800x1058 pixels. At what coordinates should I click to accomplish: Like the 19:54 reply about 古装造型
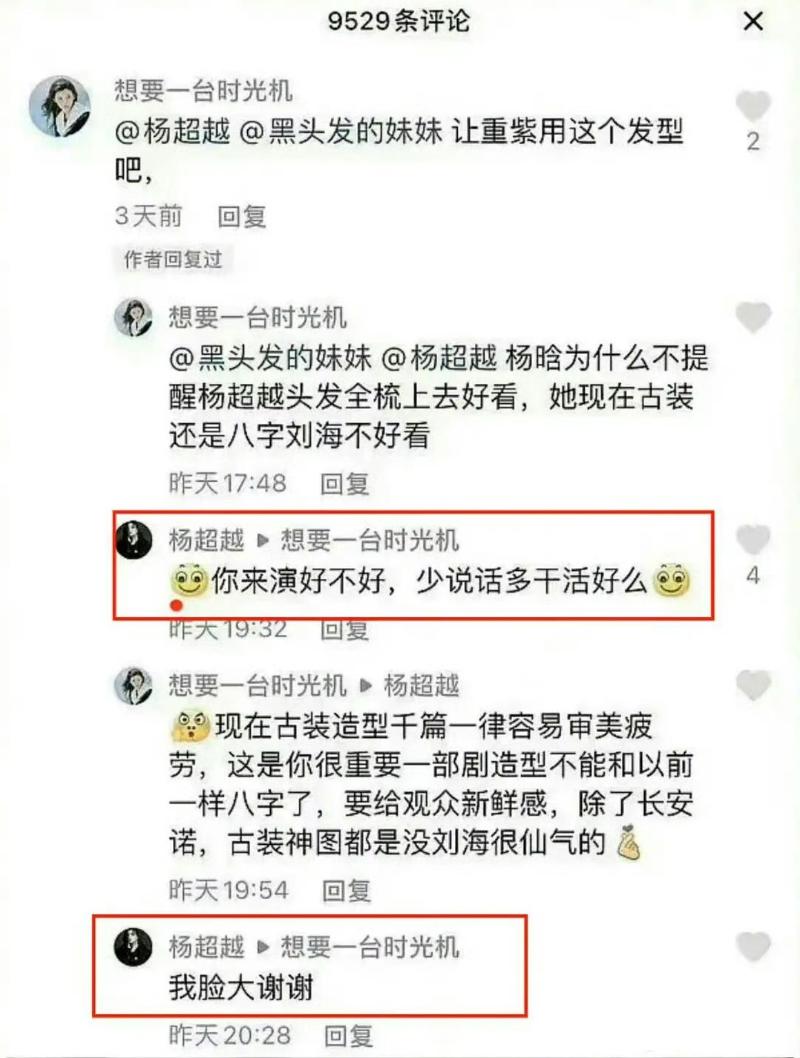753,684
